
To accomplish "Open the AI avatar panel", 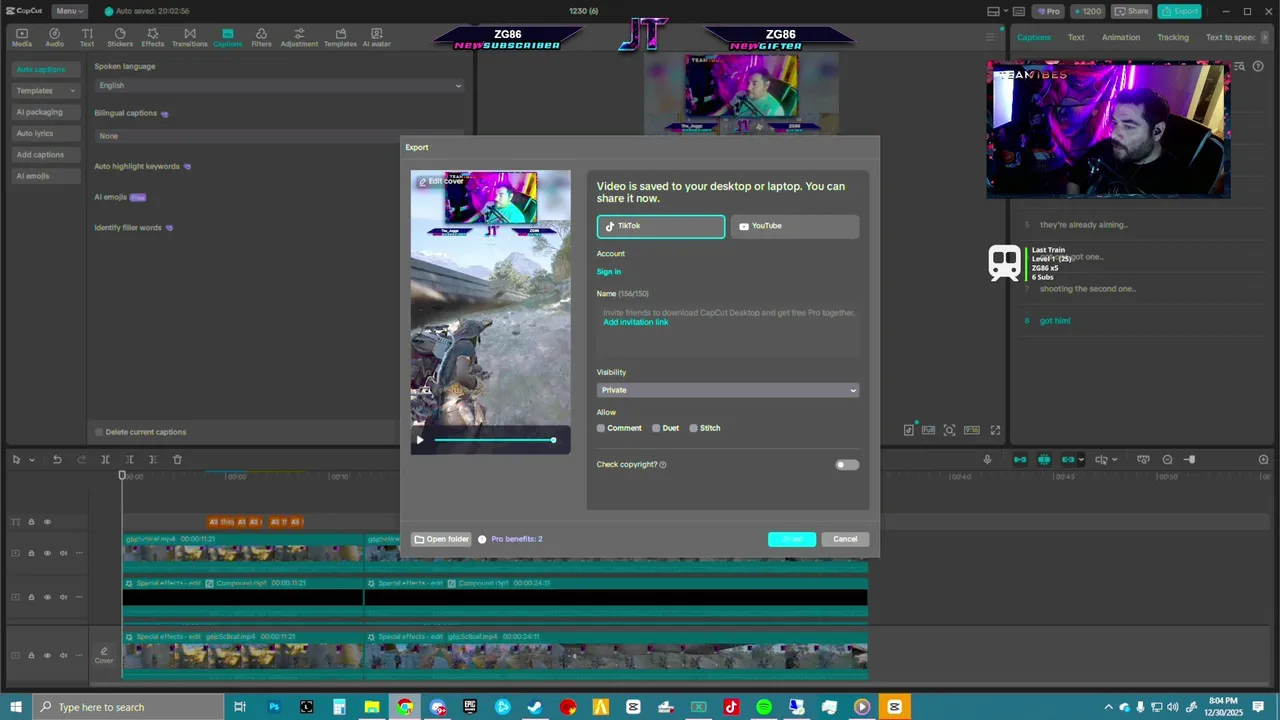I will click(377, 37).
